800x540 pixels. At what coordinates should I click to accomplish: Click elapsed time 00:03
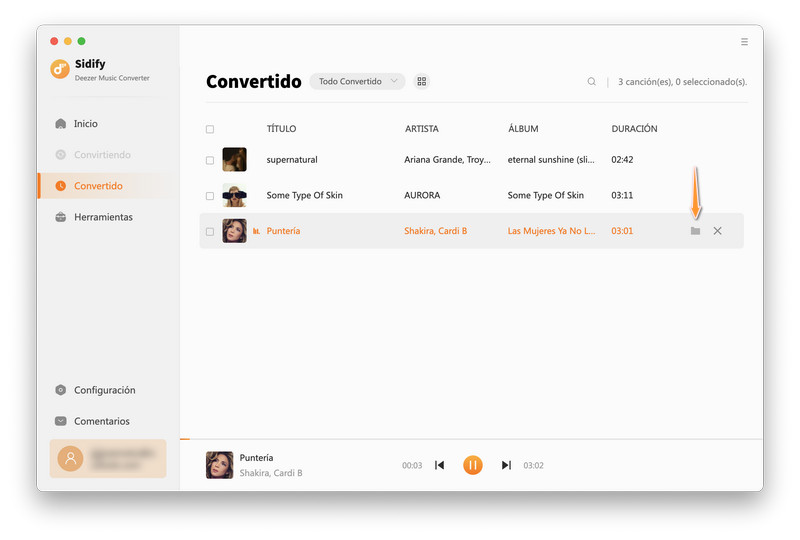(x=412, y=465)
